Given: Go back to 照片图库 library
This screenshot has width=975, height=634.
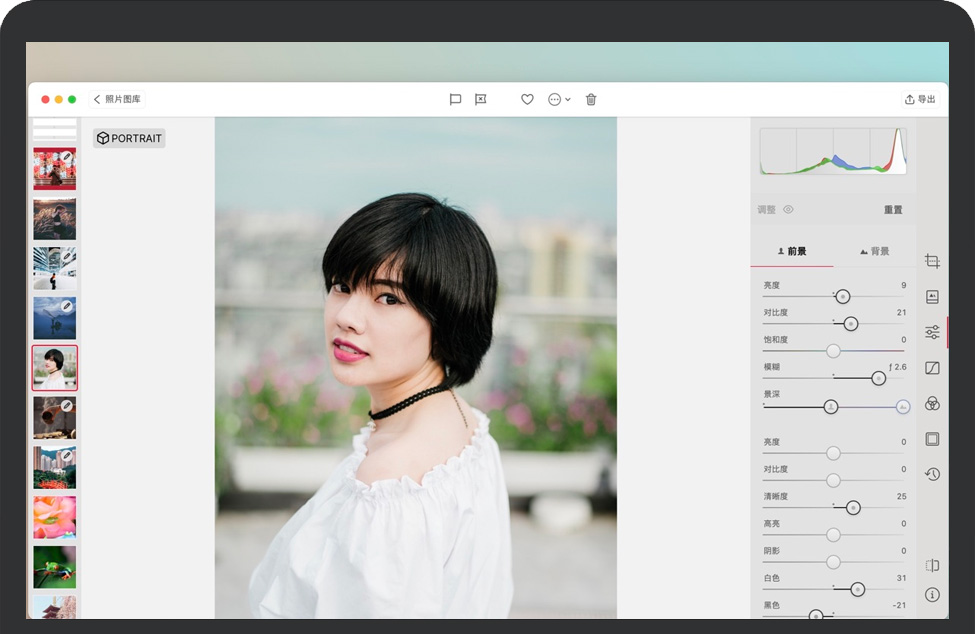Looking at the screenshot, I should pyautogui.click(x=118, y=99).
